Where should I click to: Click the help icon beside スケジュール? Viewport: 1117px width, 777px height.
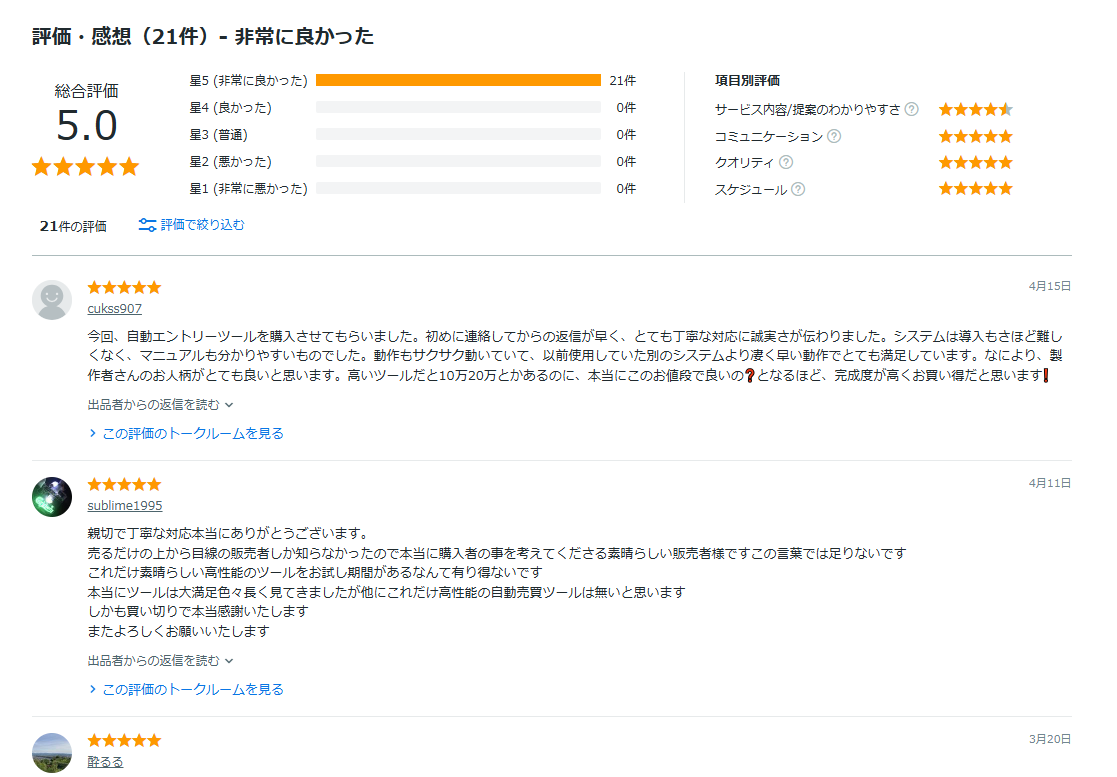(x=798, y=189)
